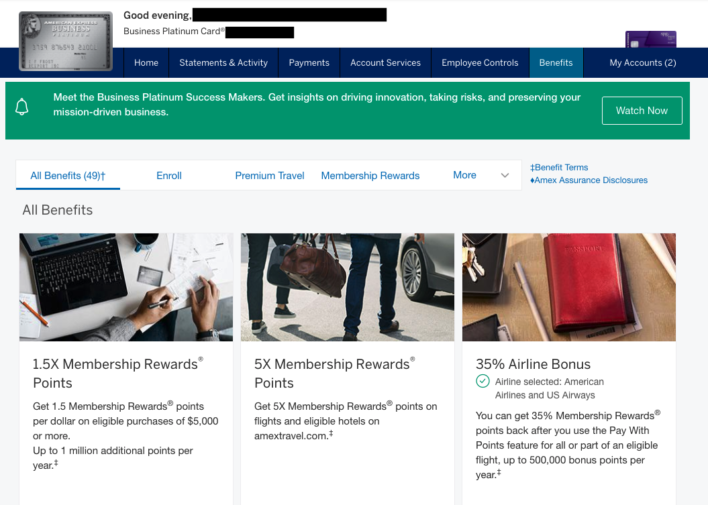Viewport: 708px width, 505px height.
Task: Open Employee Controls
Action: 480,63
